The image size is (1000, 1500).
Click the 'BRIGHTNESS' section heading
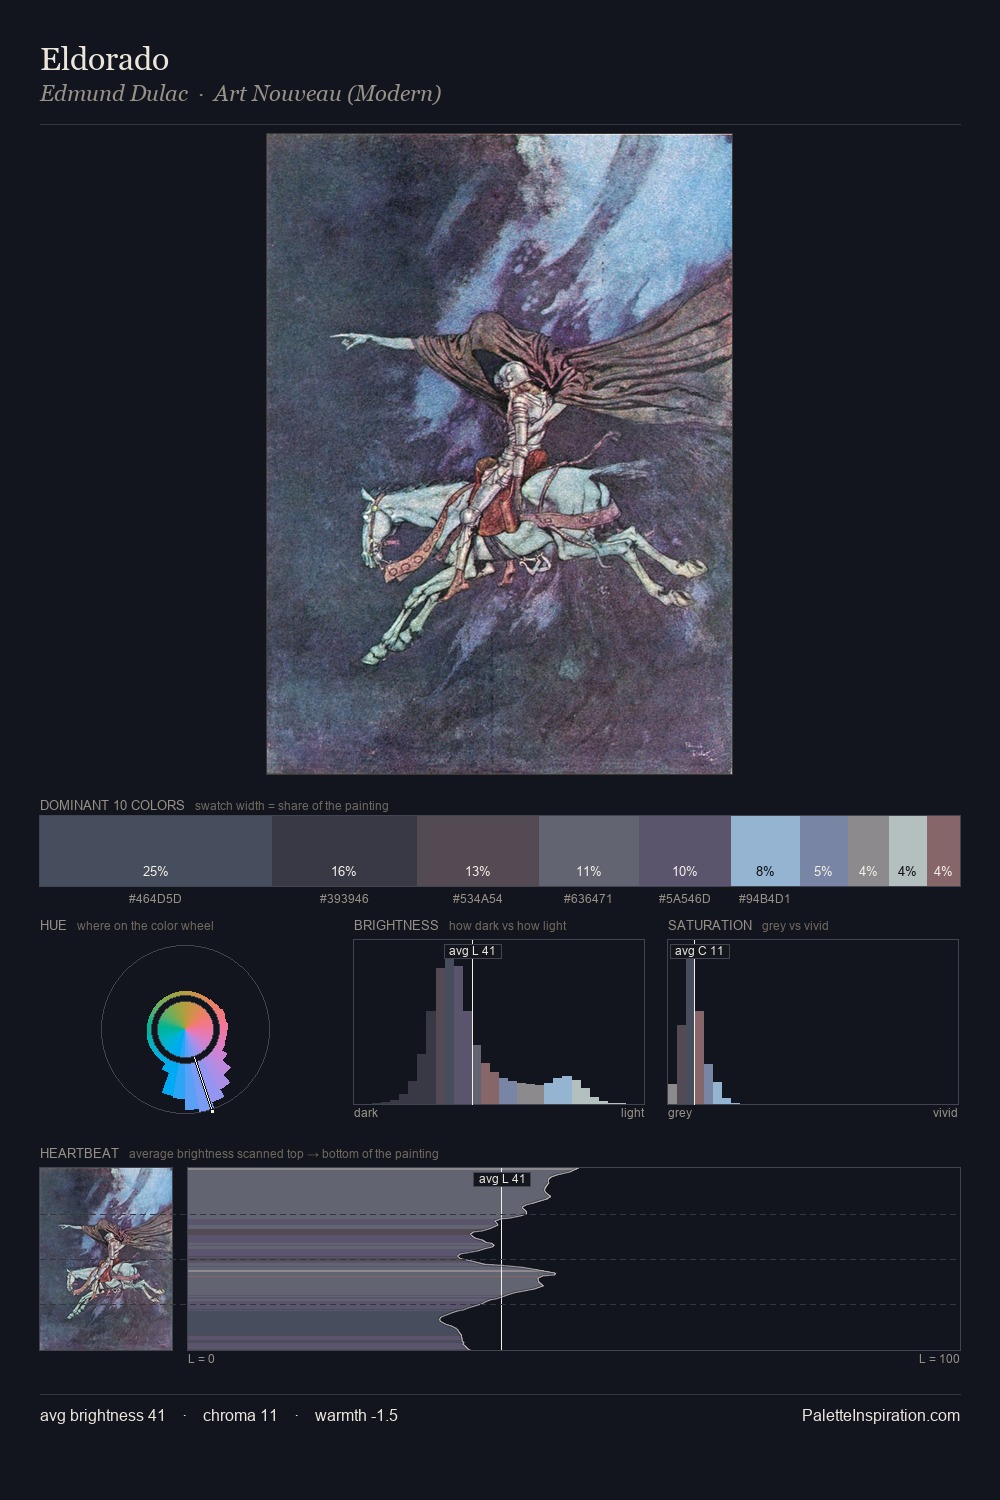click(x=396, y=925)
